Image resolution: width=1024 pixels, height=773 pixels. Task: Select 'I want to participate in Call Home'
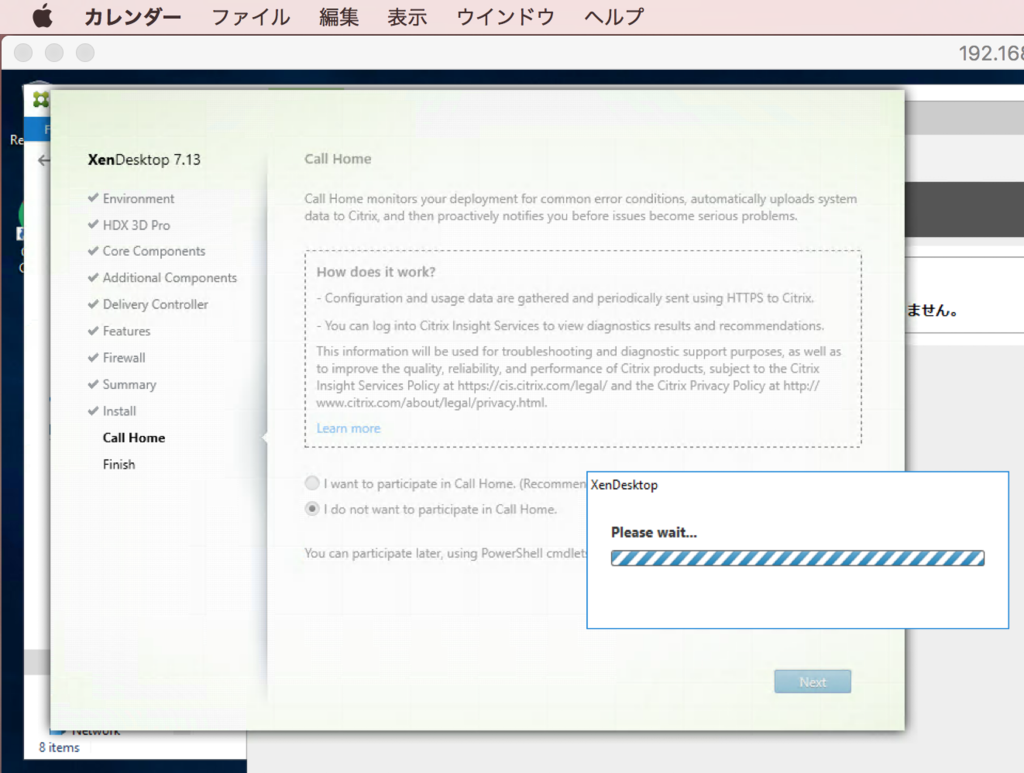[312, 483]
